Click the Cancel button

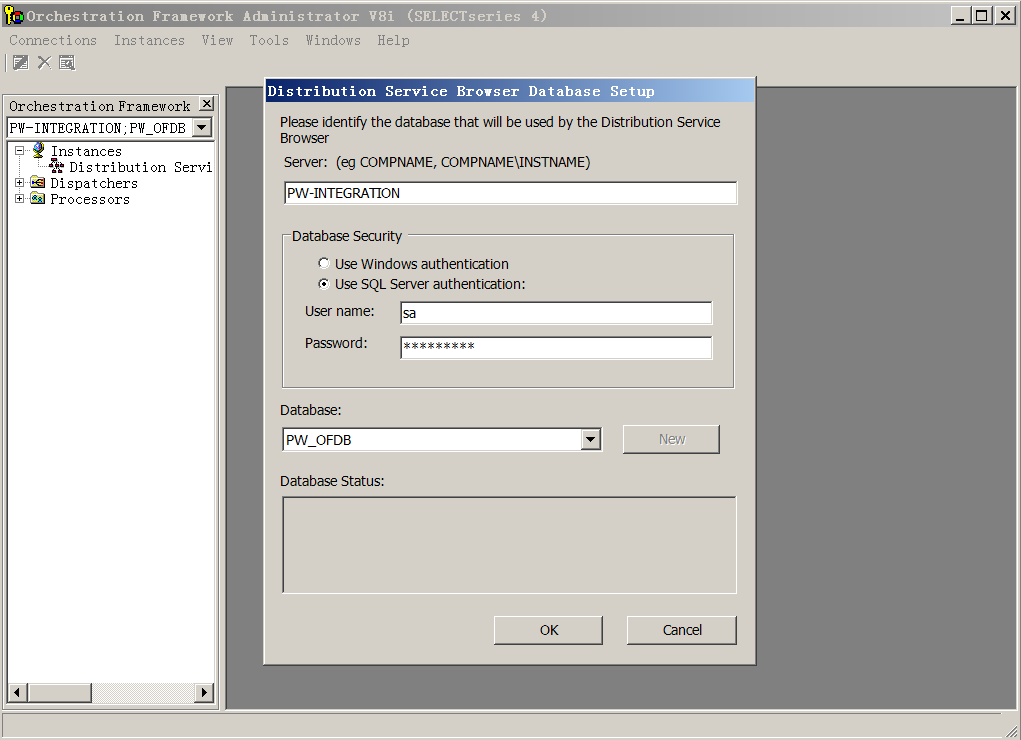click(x=682, y=630)
